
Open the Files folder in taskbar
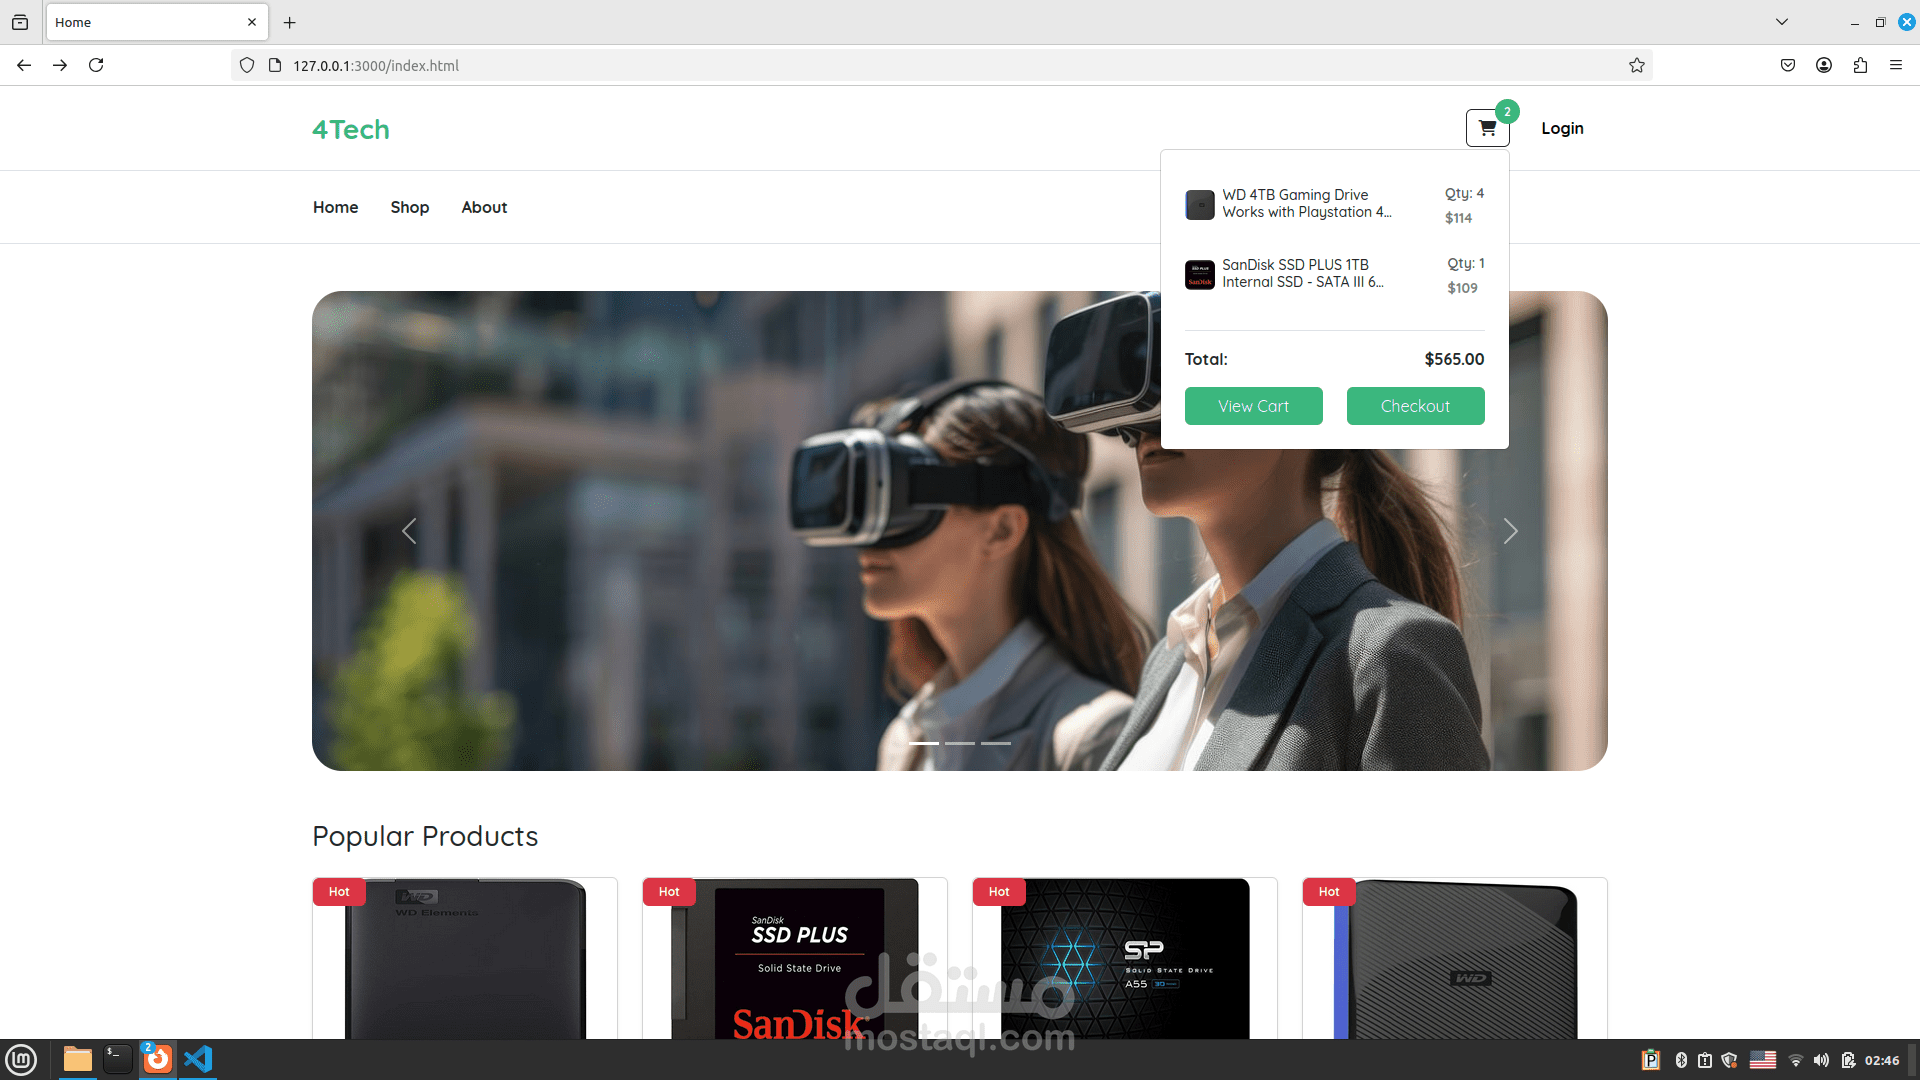[78, 1059]
